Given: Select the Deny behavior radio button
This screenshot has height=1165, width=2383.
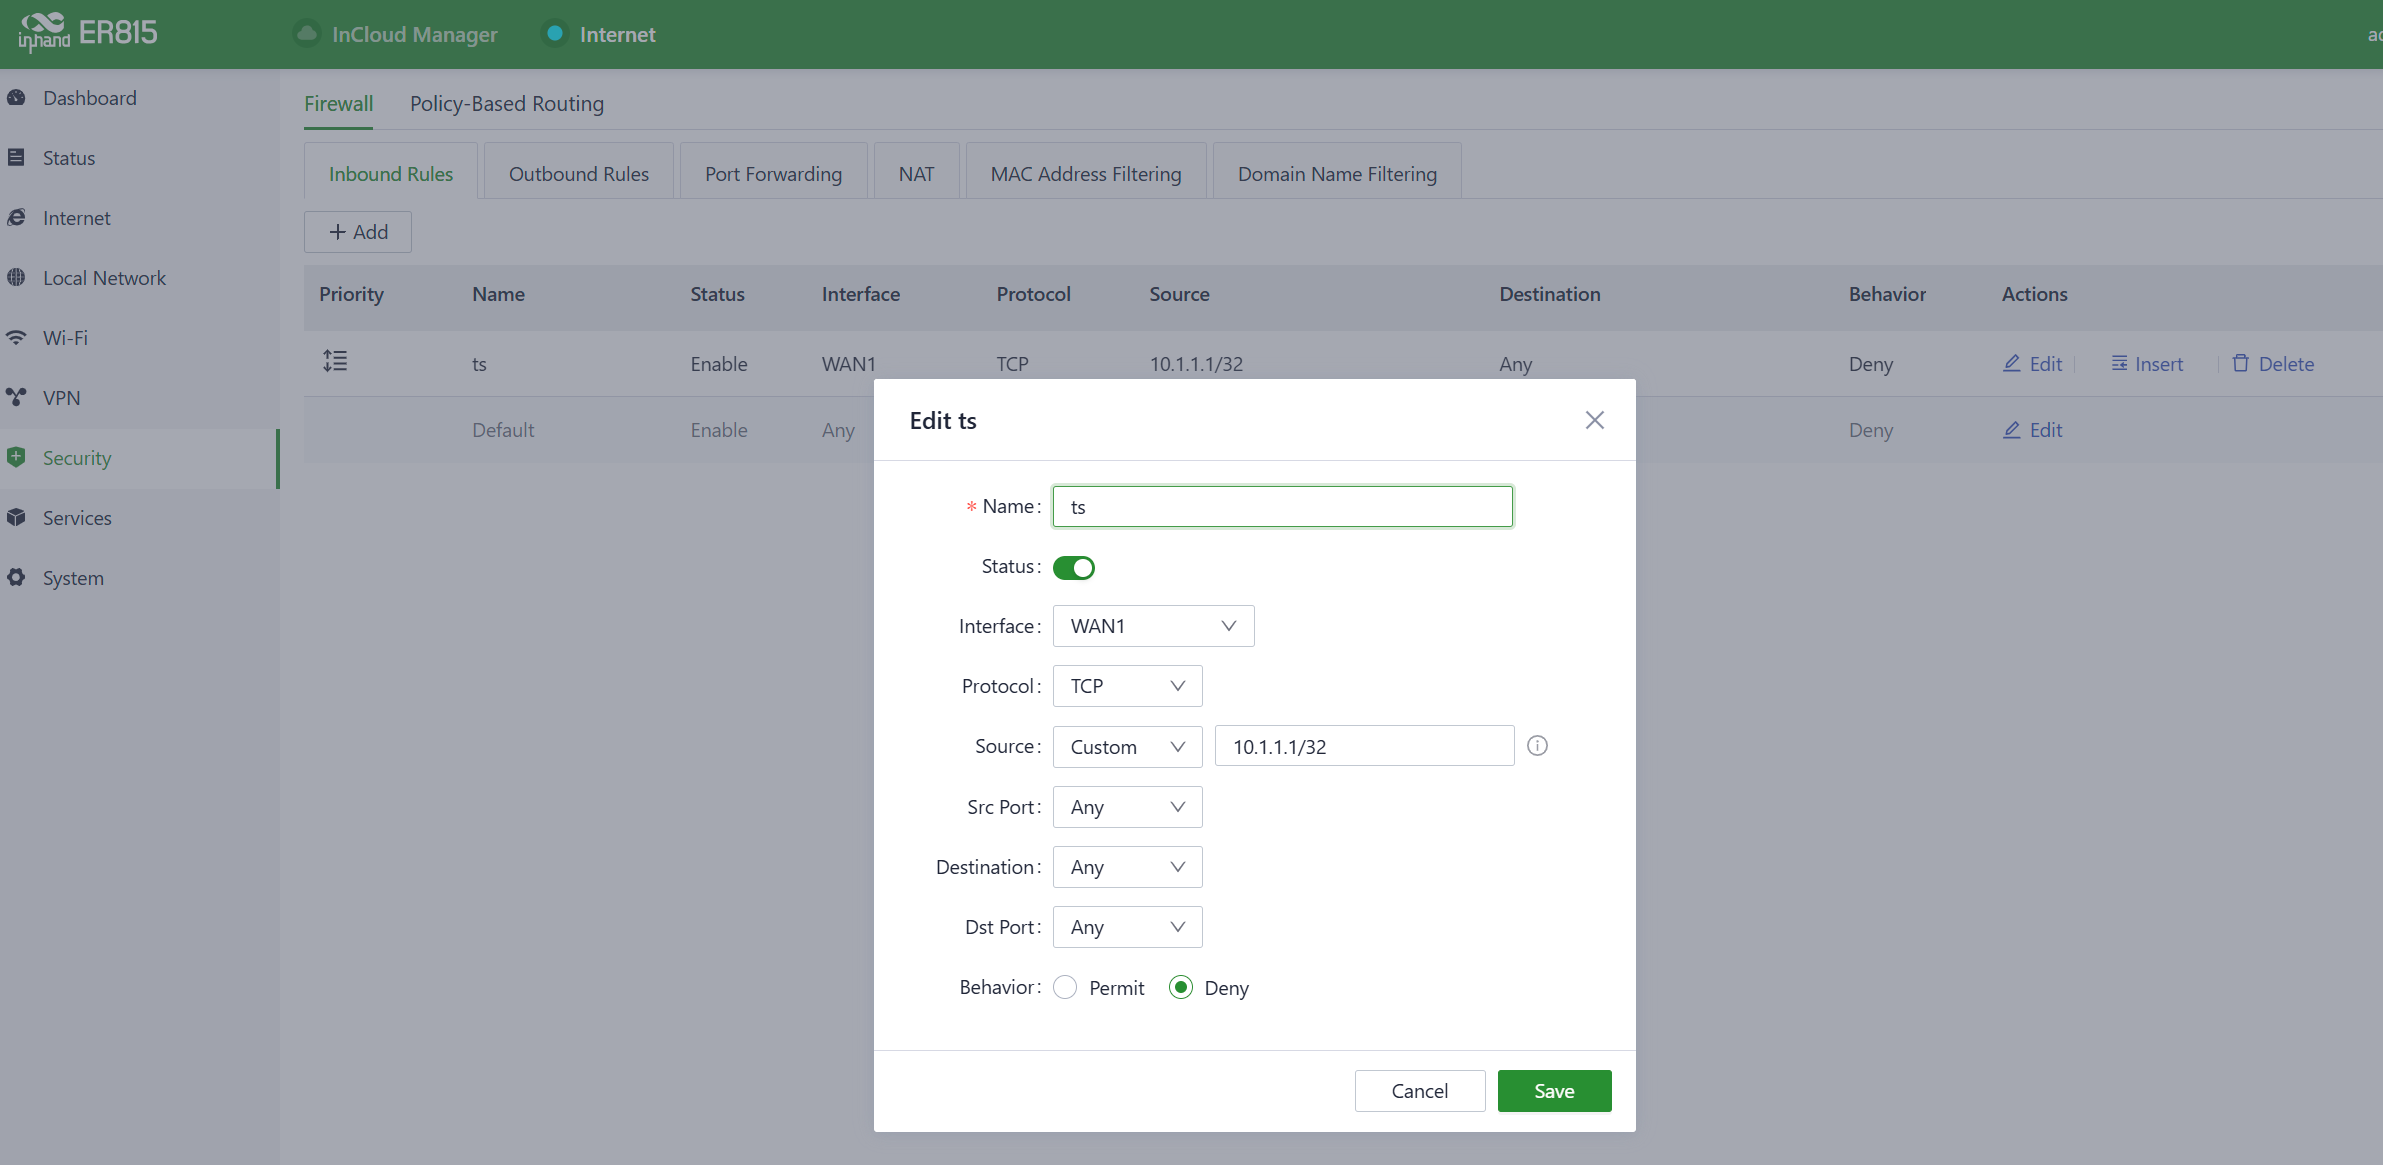Looking at the screenshot, I should 1181,988.
